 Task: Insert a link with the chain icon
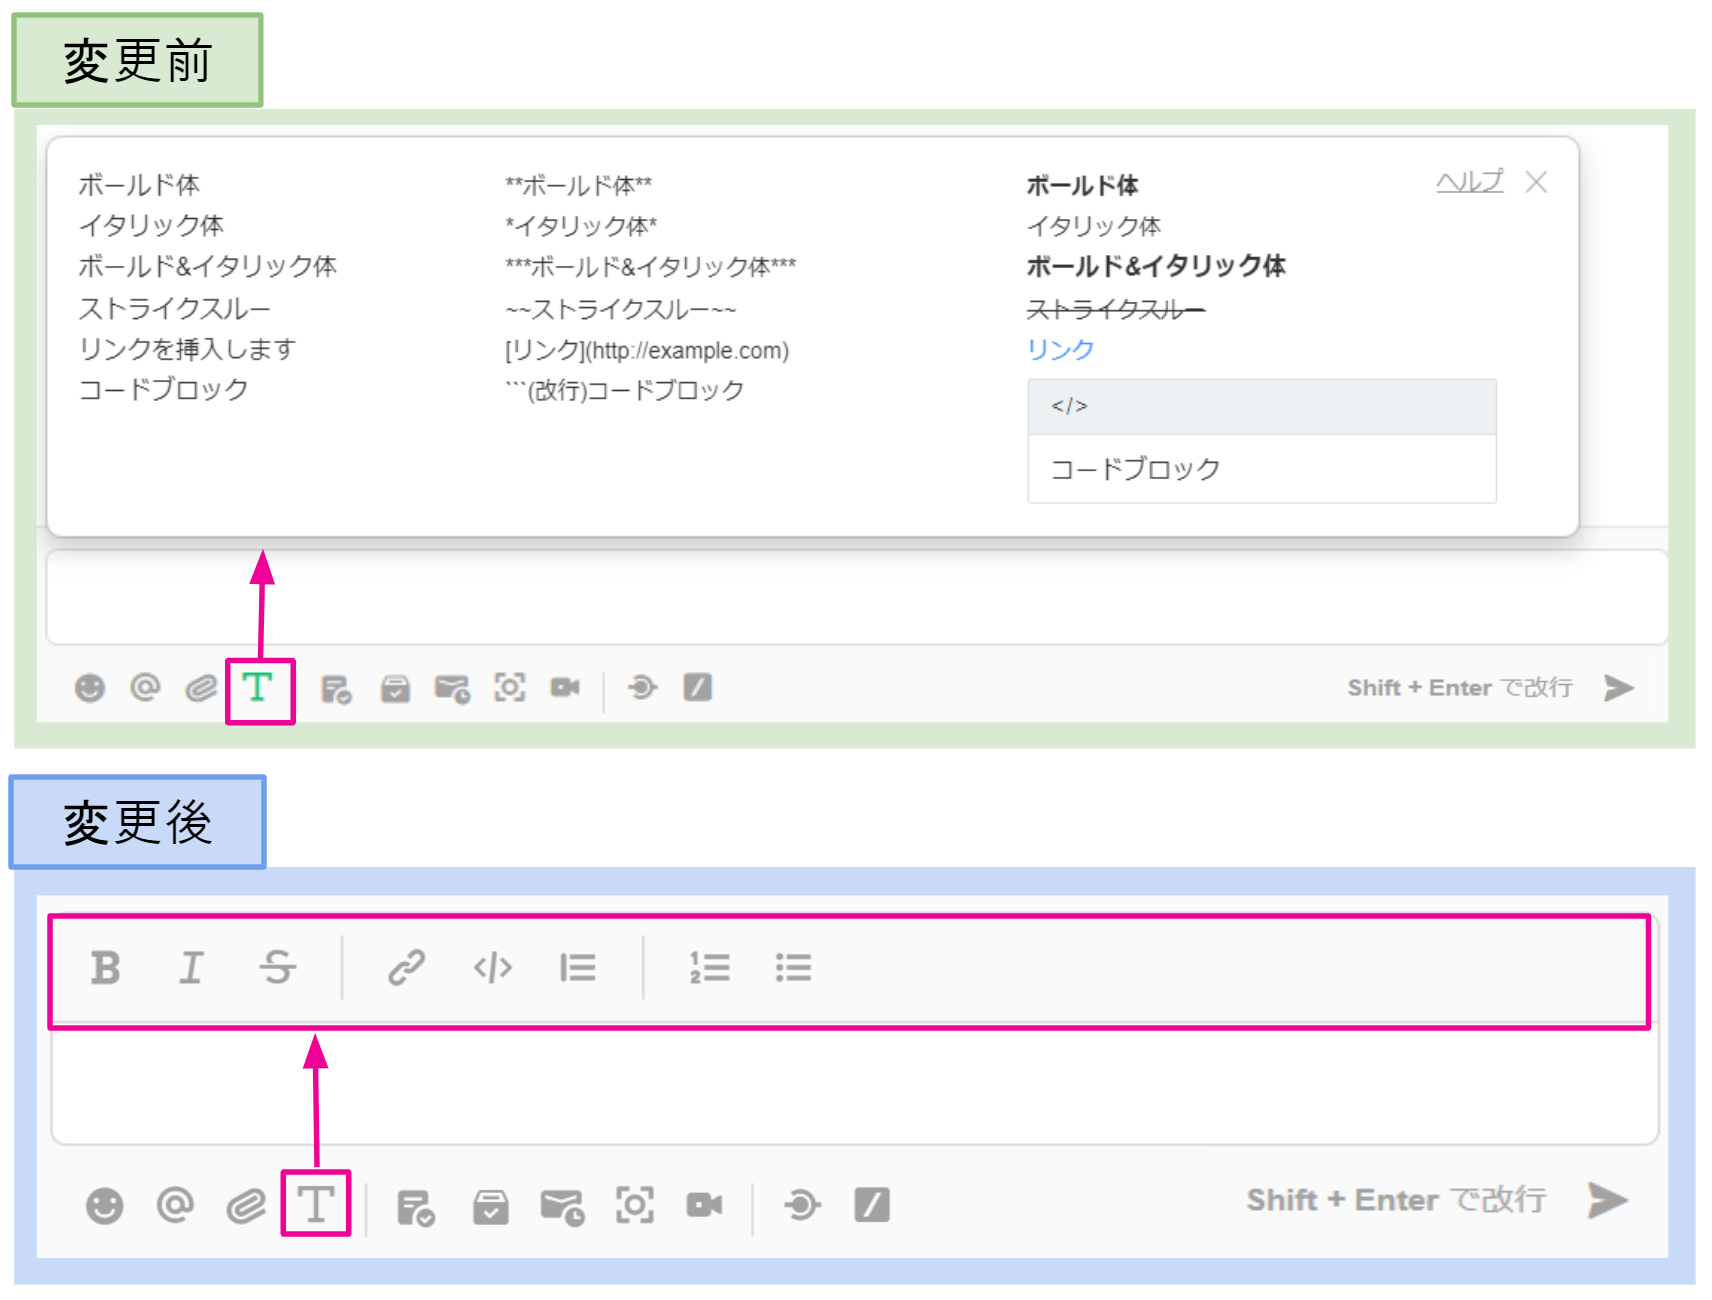407,968
